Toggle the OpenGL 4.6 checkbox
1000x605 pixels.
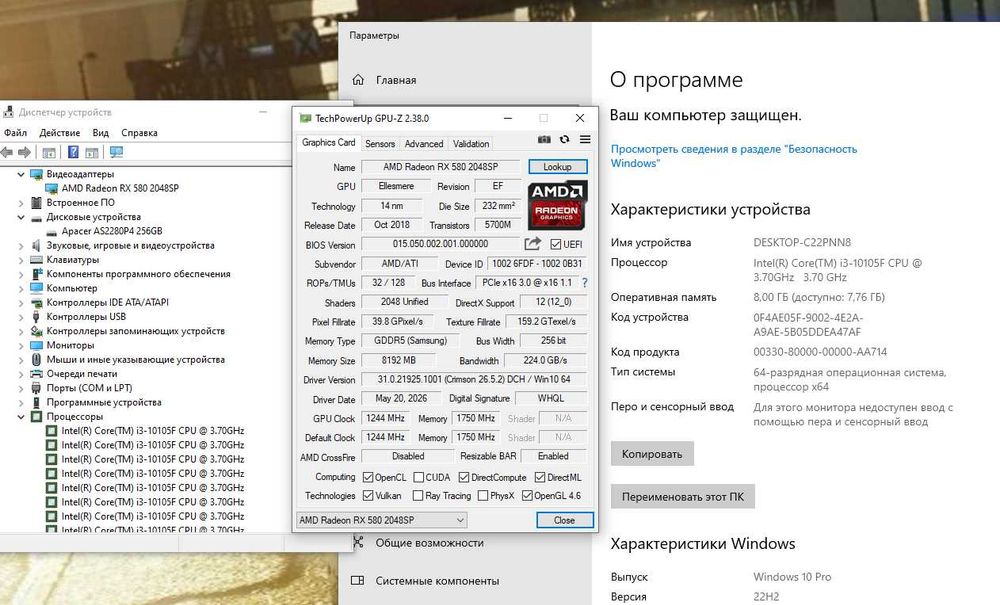[527, 495]
